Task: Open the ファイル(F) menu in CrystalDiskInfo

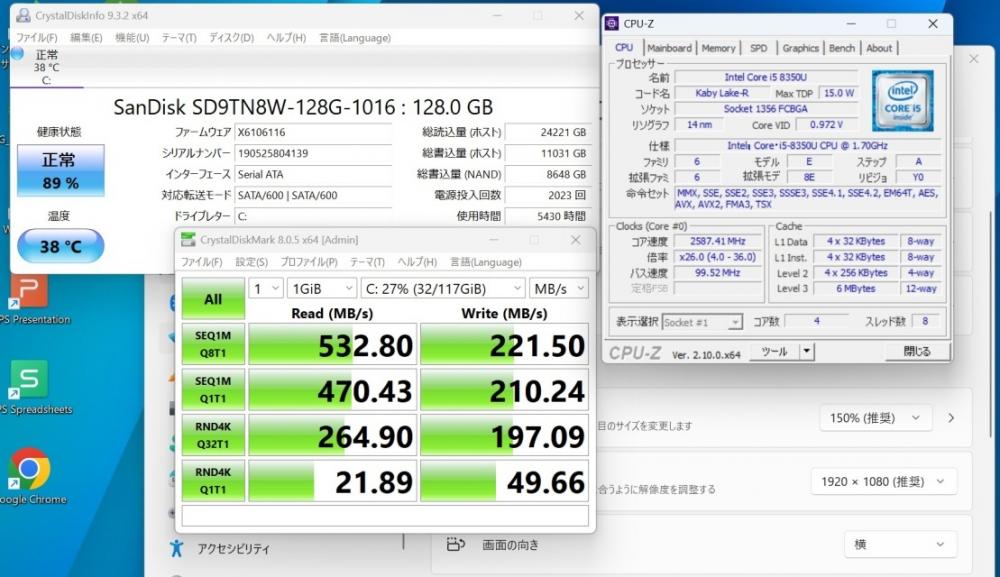Action: (36, 38)
